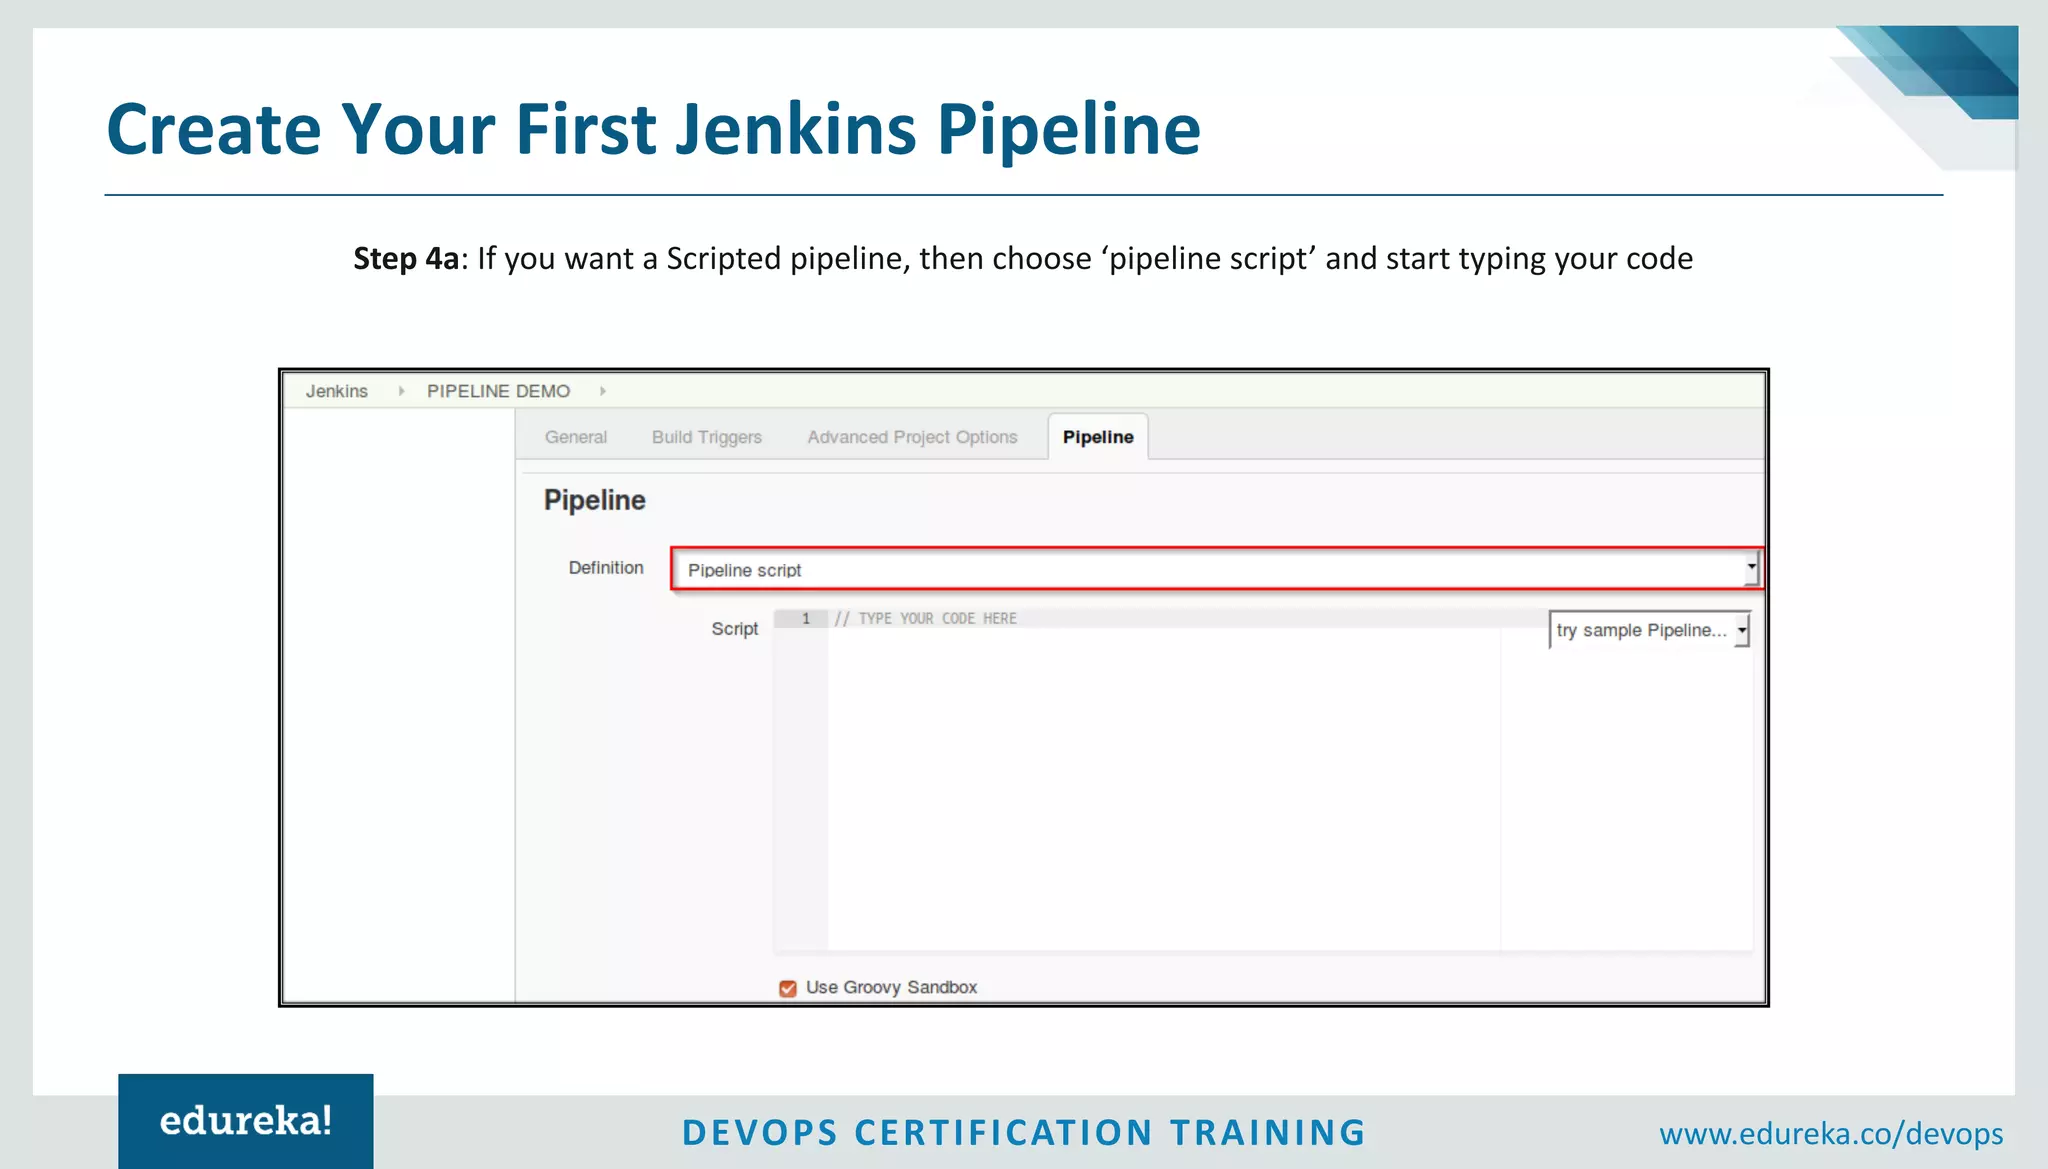Open the www.edureka.co/devops link

click(x=1831, y=1134)
